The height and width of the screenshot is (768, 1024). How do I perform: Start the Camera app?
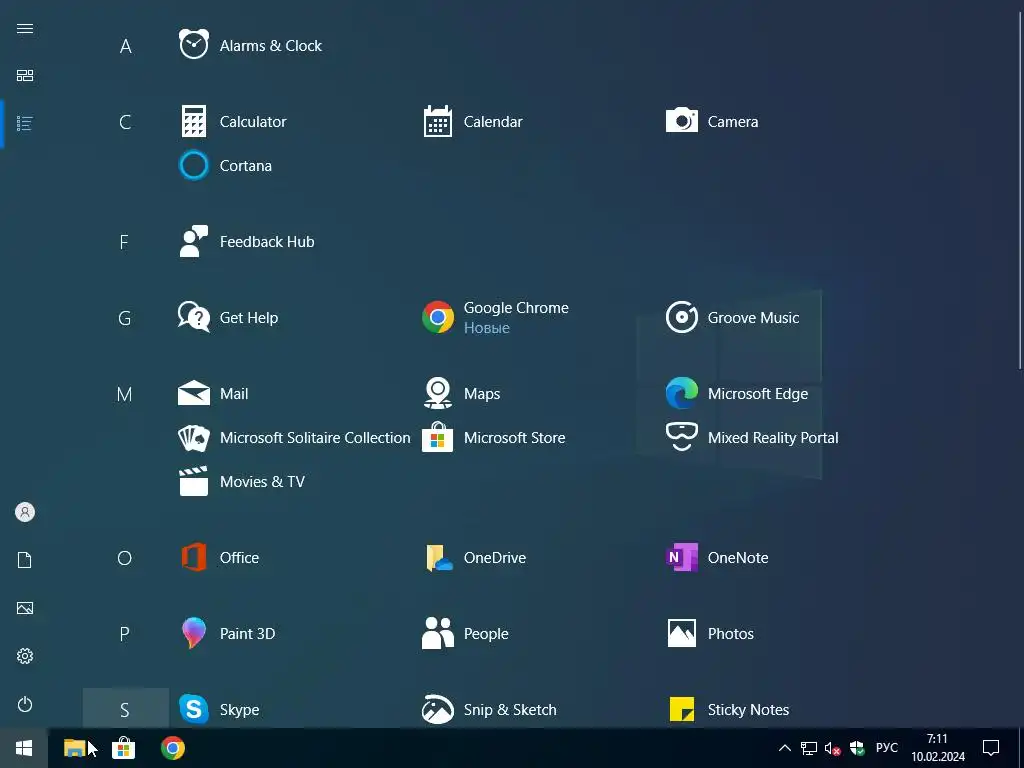click(x=712, y=121)
